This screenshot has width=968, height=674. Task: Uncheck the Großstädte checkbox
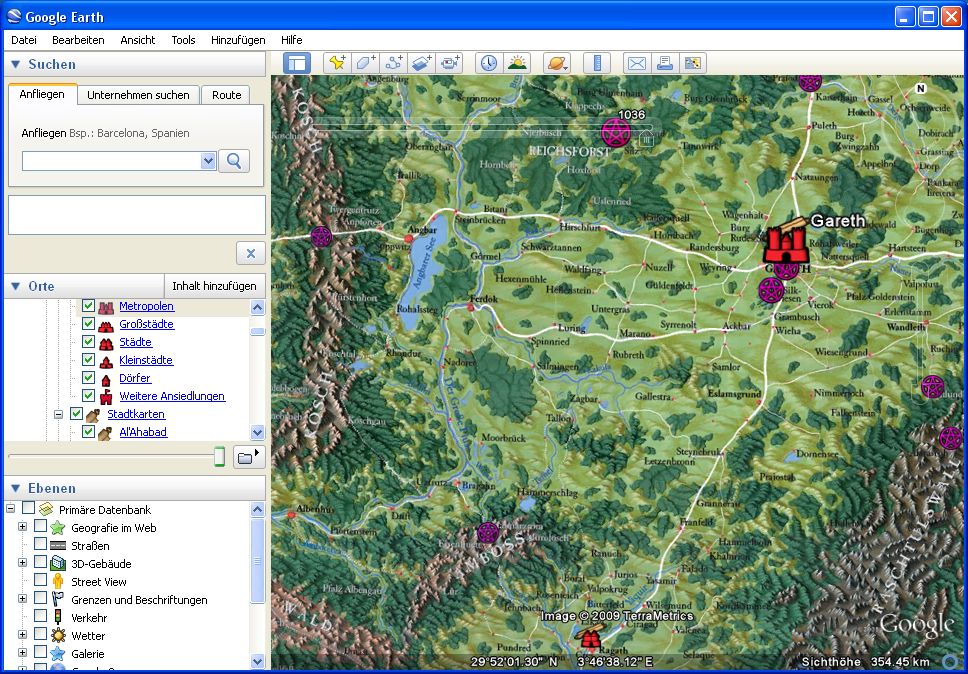[x=88, y=324]
